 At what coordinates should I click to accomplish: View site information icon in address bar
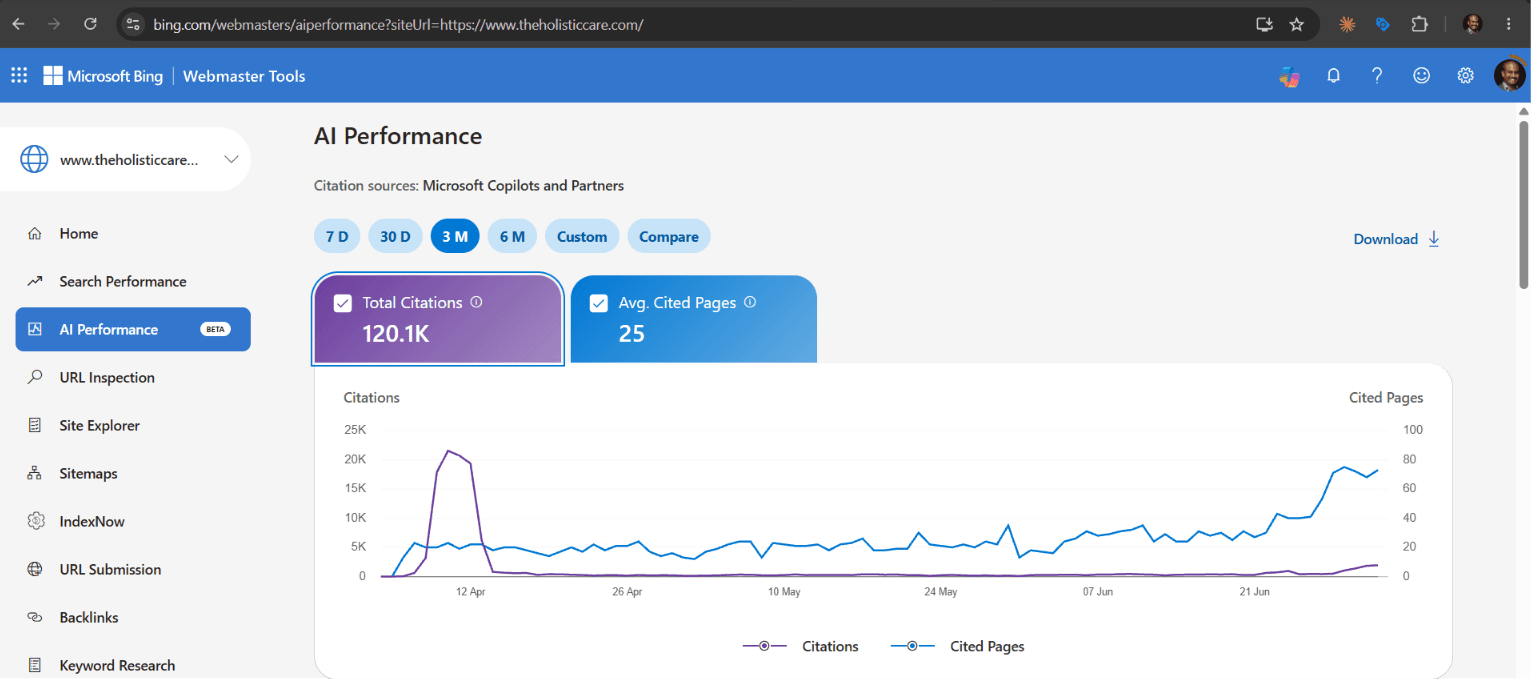pos(133,24)
